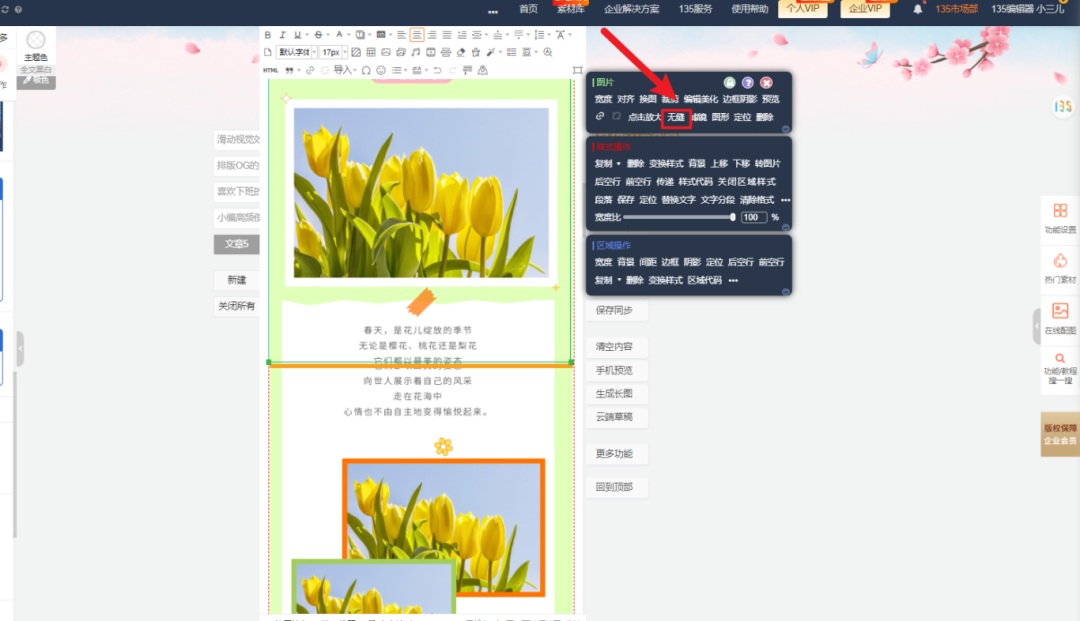Click 保存同步 button

615,310
